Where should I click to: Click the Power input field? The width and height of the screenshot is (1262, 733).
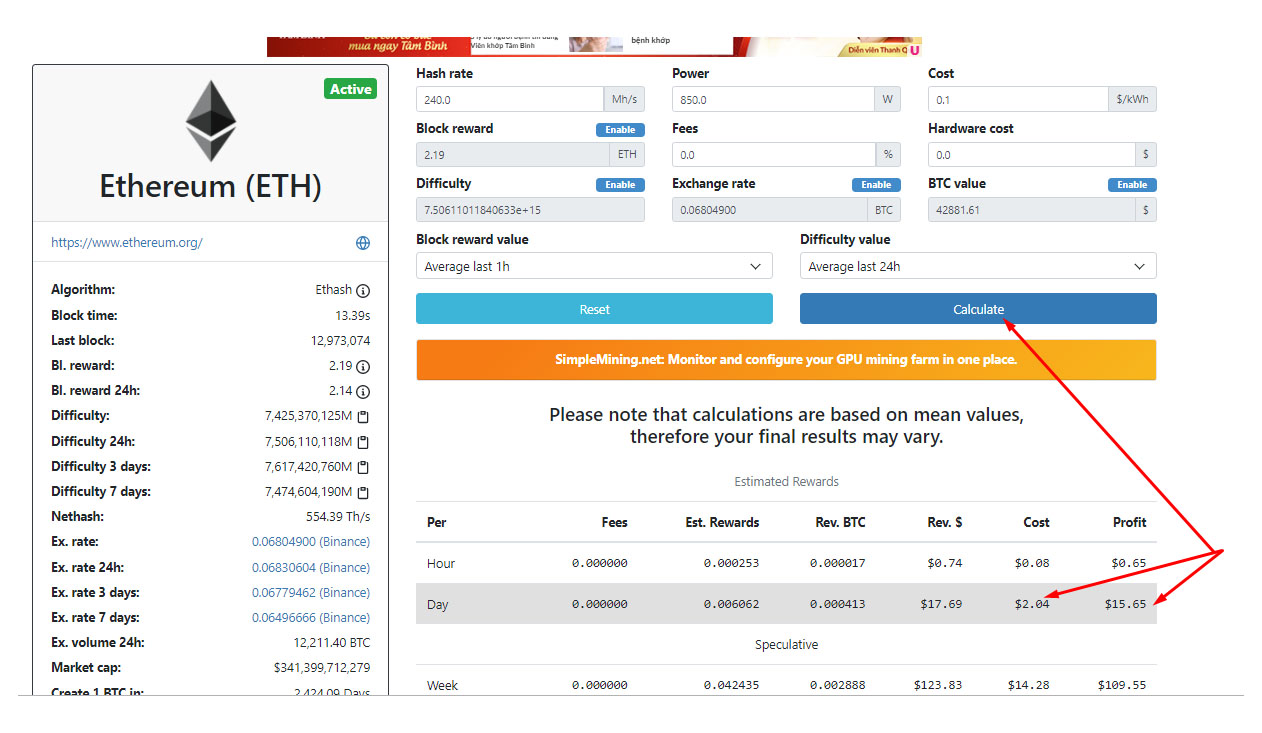[x=773, y=100]
